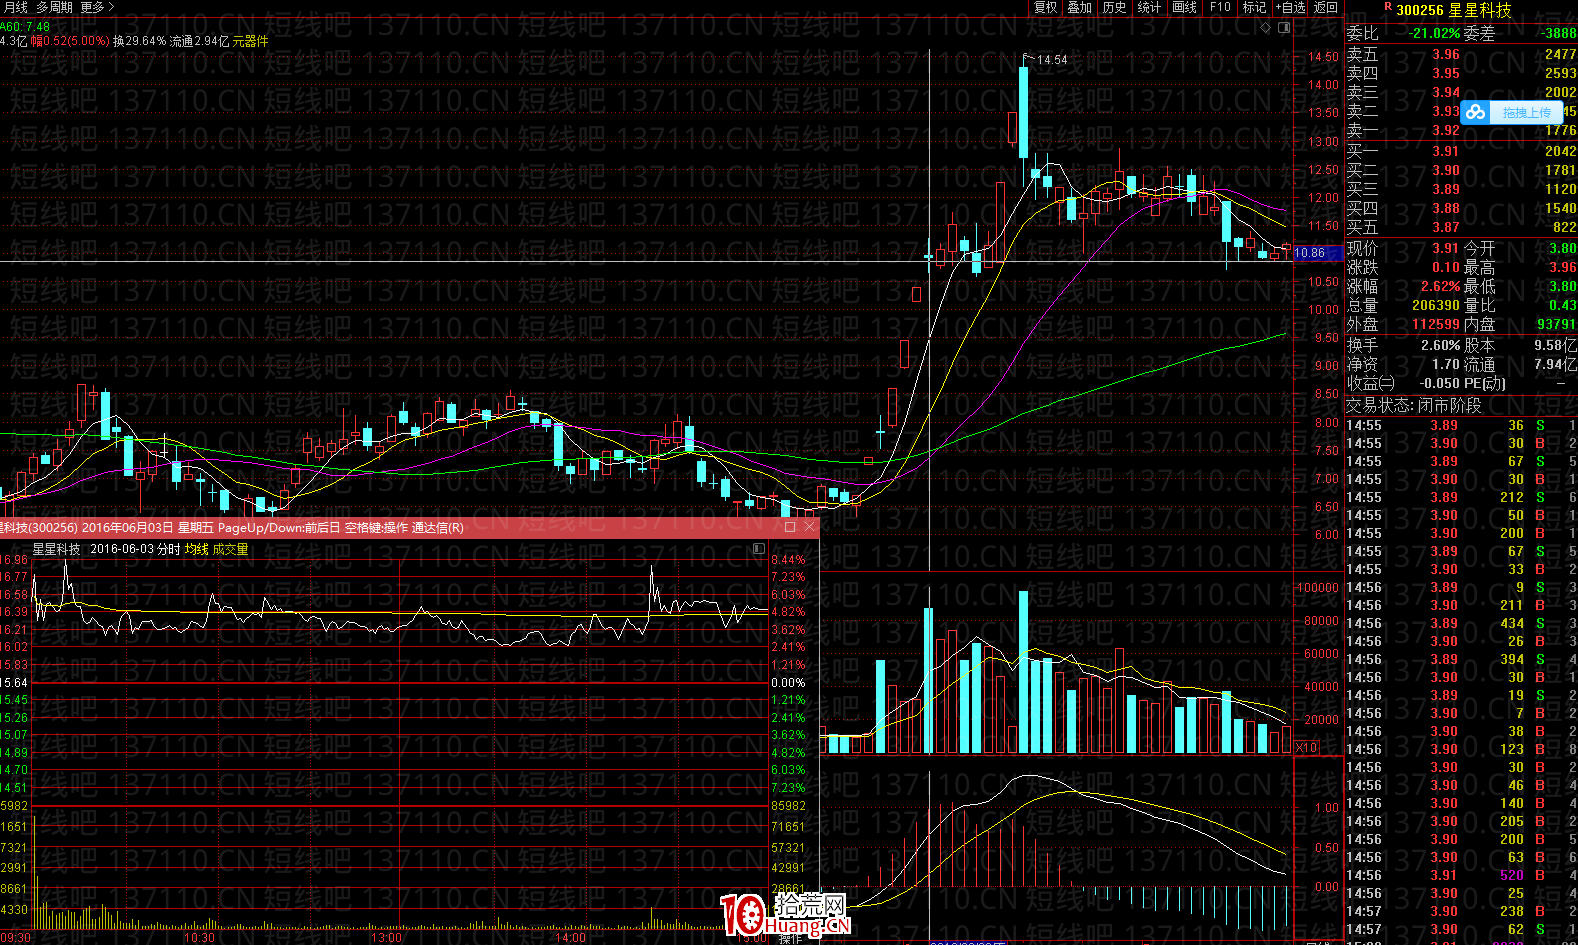Screen dimensions: 1578x945
Task: Click the 返回 return button
Action: [x=1326, y=7]
